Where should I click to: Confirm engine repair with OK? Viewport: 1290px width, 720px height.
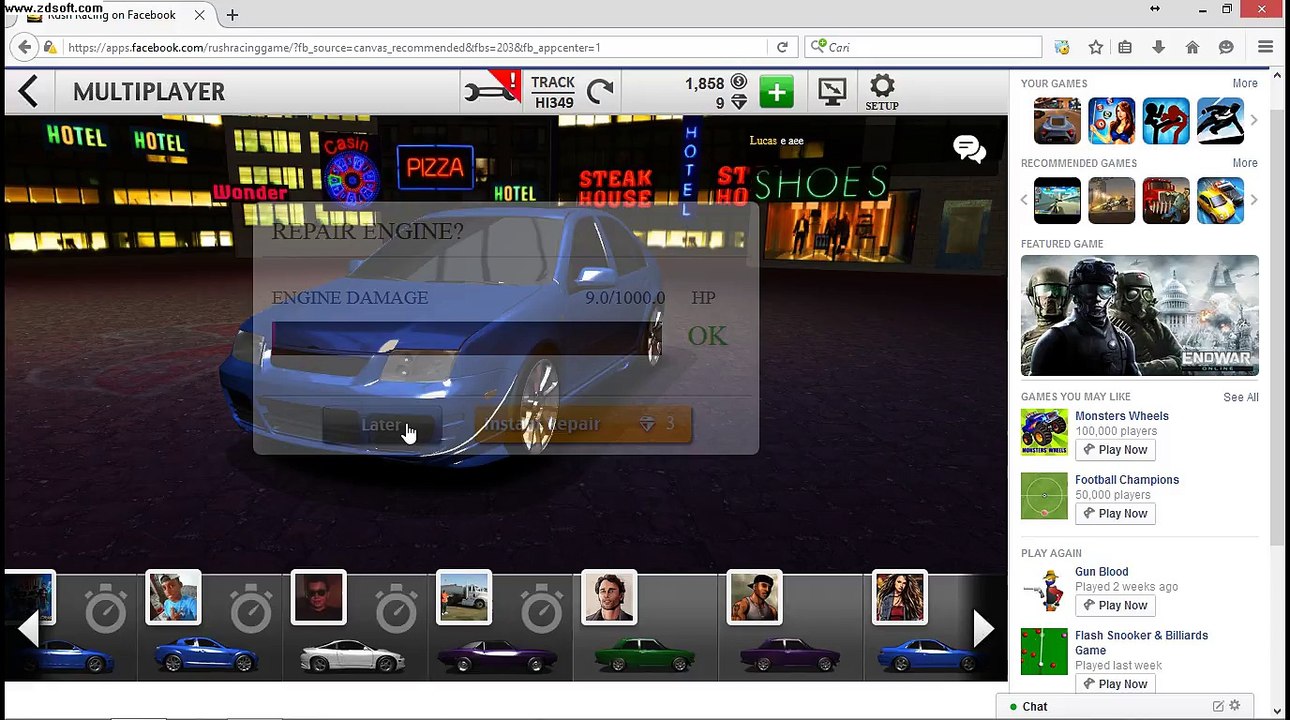707,336
